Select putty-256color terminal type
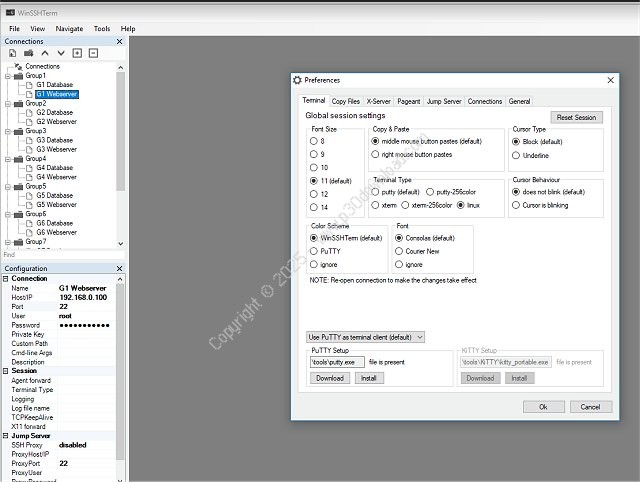Screen dimensions: 640x482 point(430,192)
